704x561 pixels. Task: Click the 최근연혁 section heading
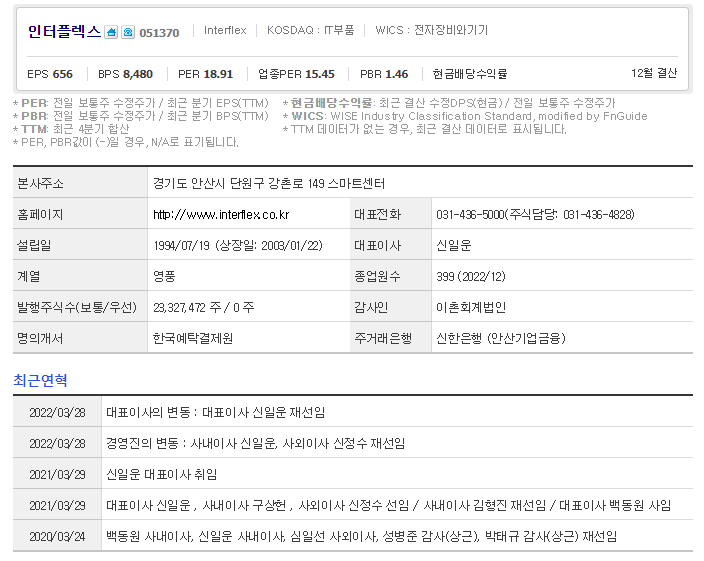pos(40,381)
